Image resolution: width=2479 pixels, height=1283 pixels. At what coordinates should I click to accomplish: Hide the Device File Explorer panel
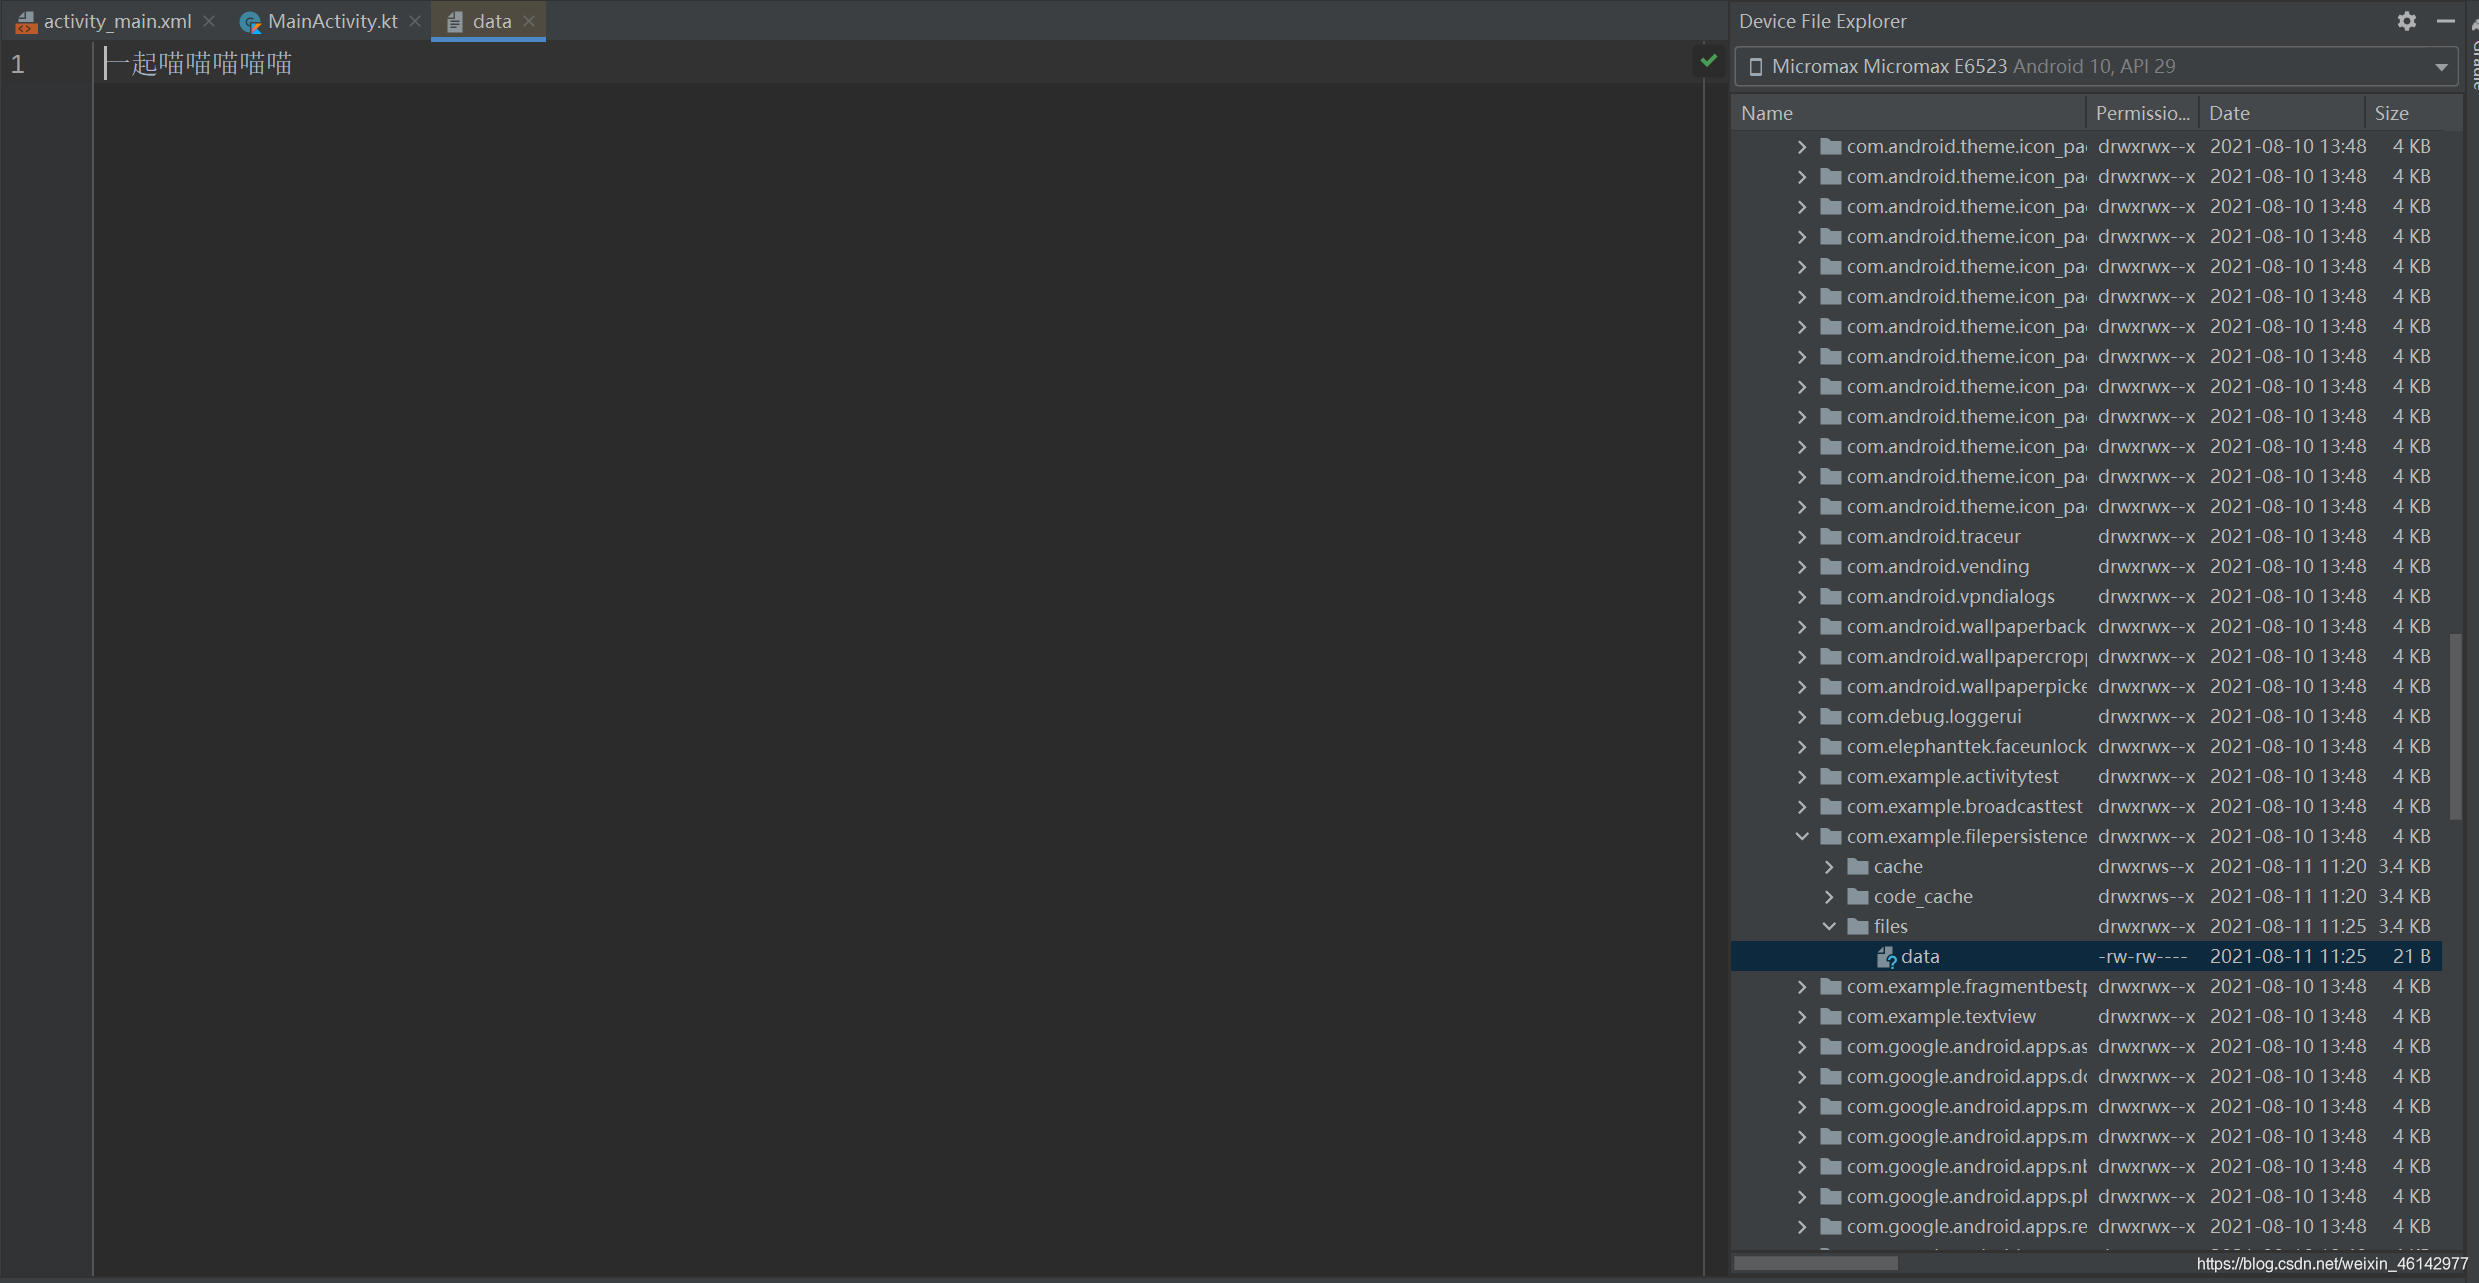click(2446, 21)
